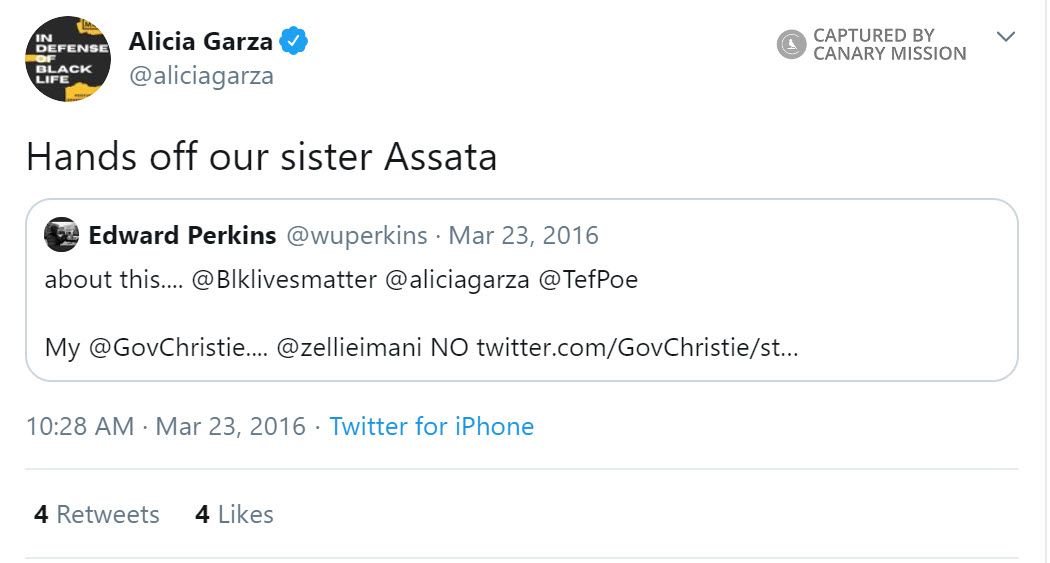
Task: Click the @TefPoe mention
Action: coord(588,279)
